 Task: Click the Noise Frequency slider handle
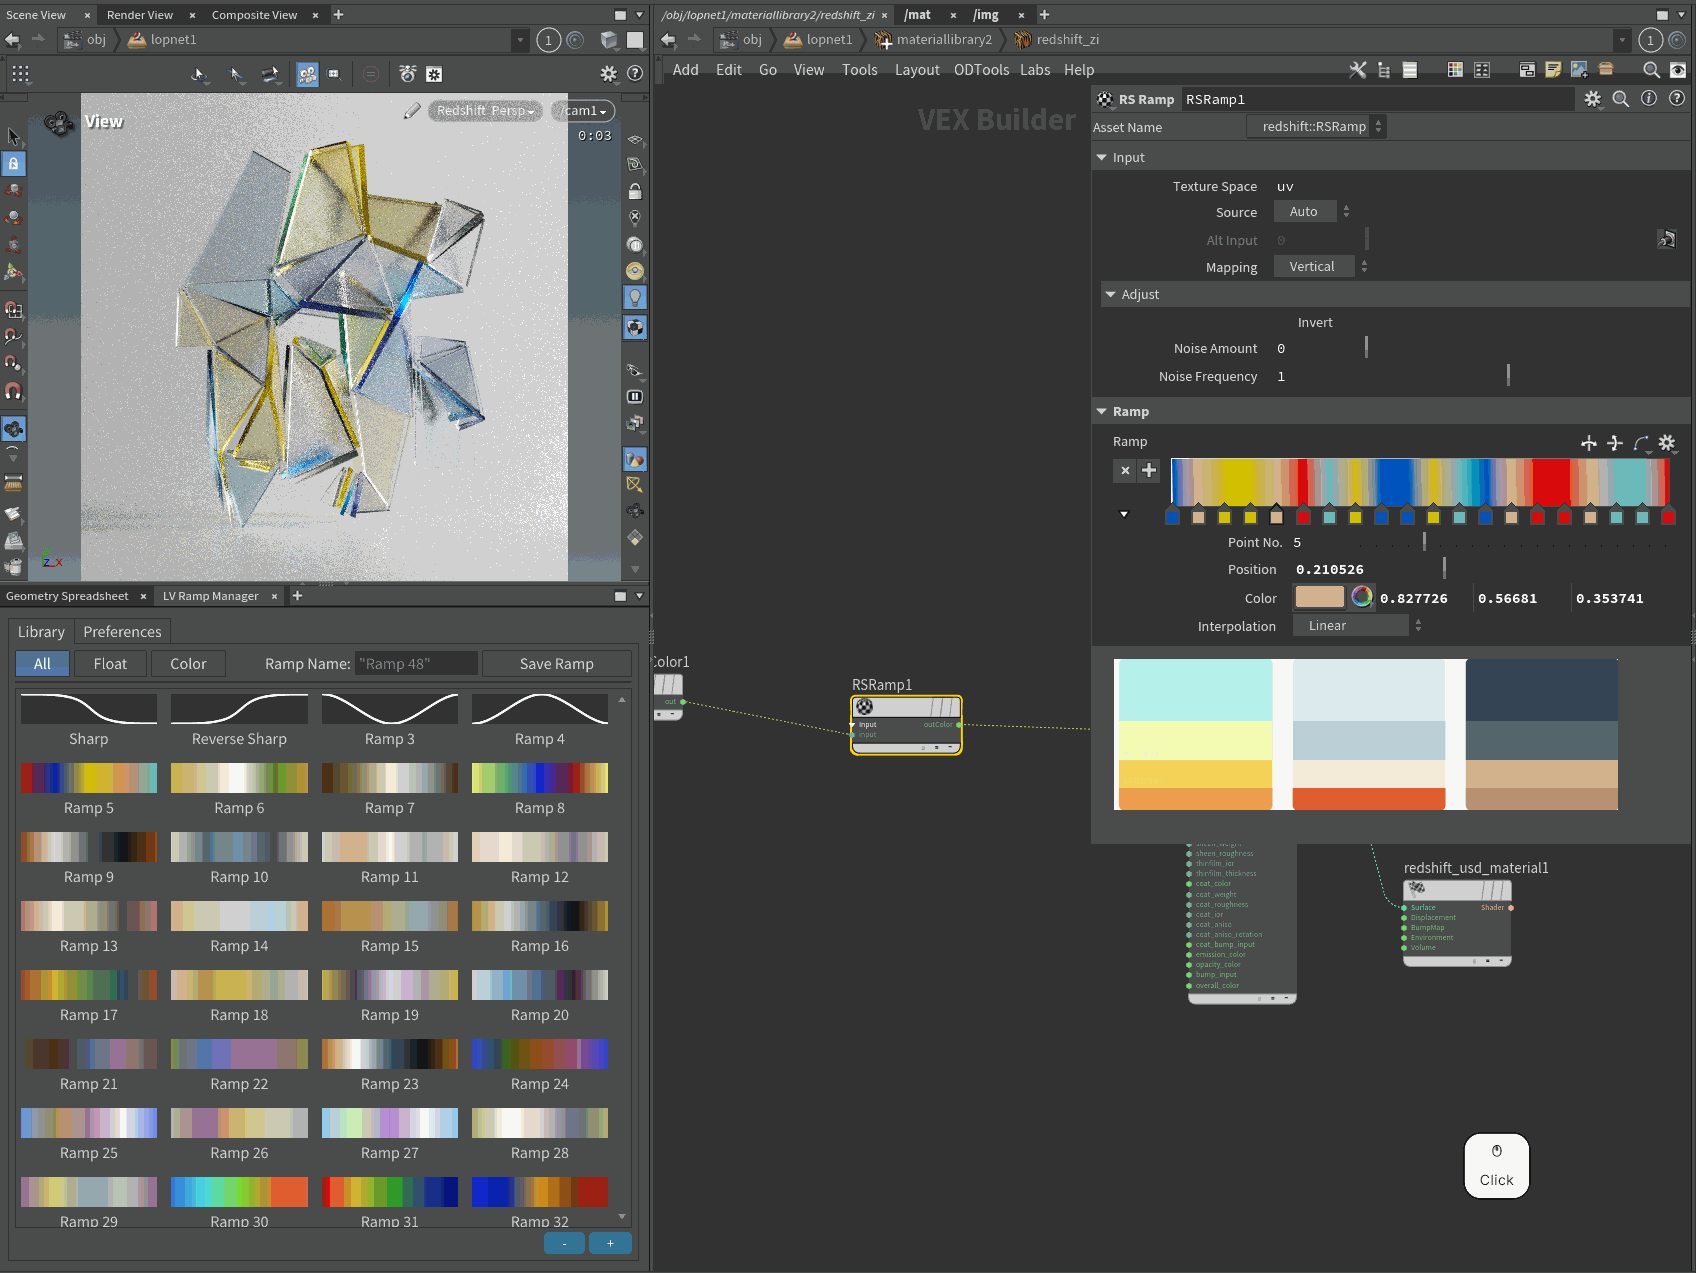pyautogui.click(x=1508, y=375)
